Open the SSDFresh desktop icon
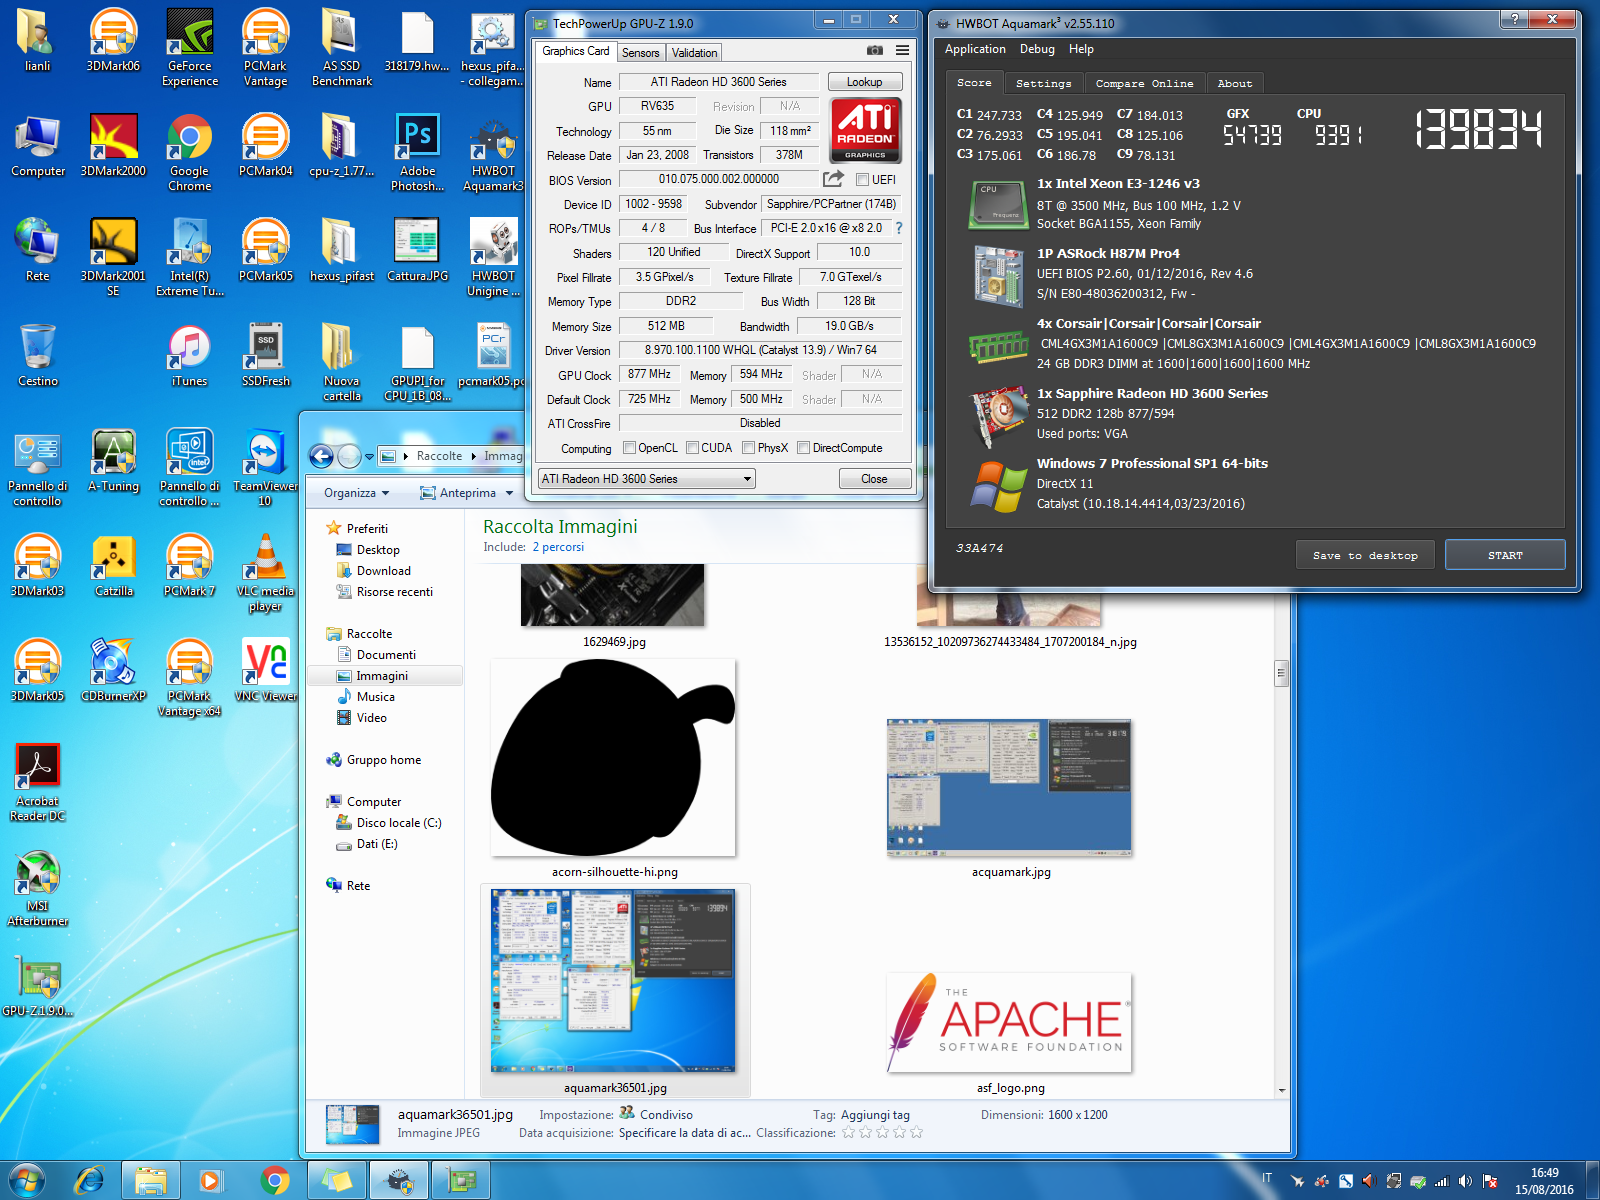This screenshot has height=1200, width=1600. click(x=265, y=356)
